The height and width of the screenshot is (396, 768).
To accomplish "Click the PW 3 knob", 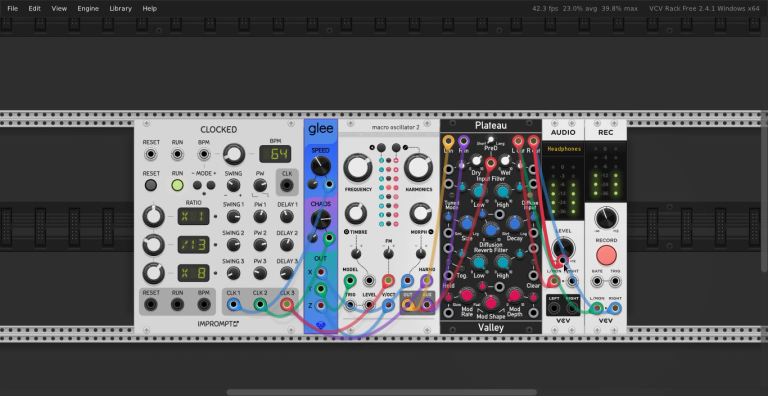I will tap(260, 273).
